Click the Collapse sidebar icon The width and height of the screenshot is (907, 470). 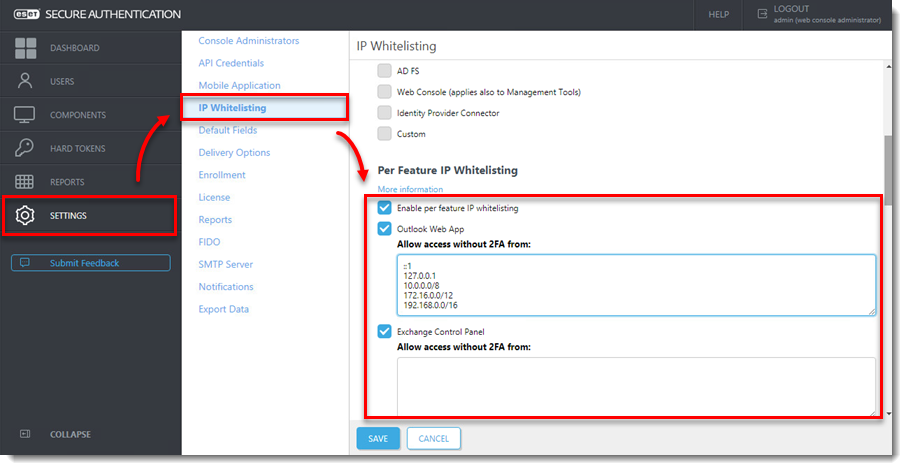point(25,434)
